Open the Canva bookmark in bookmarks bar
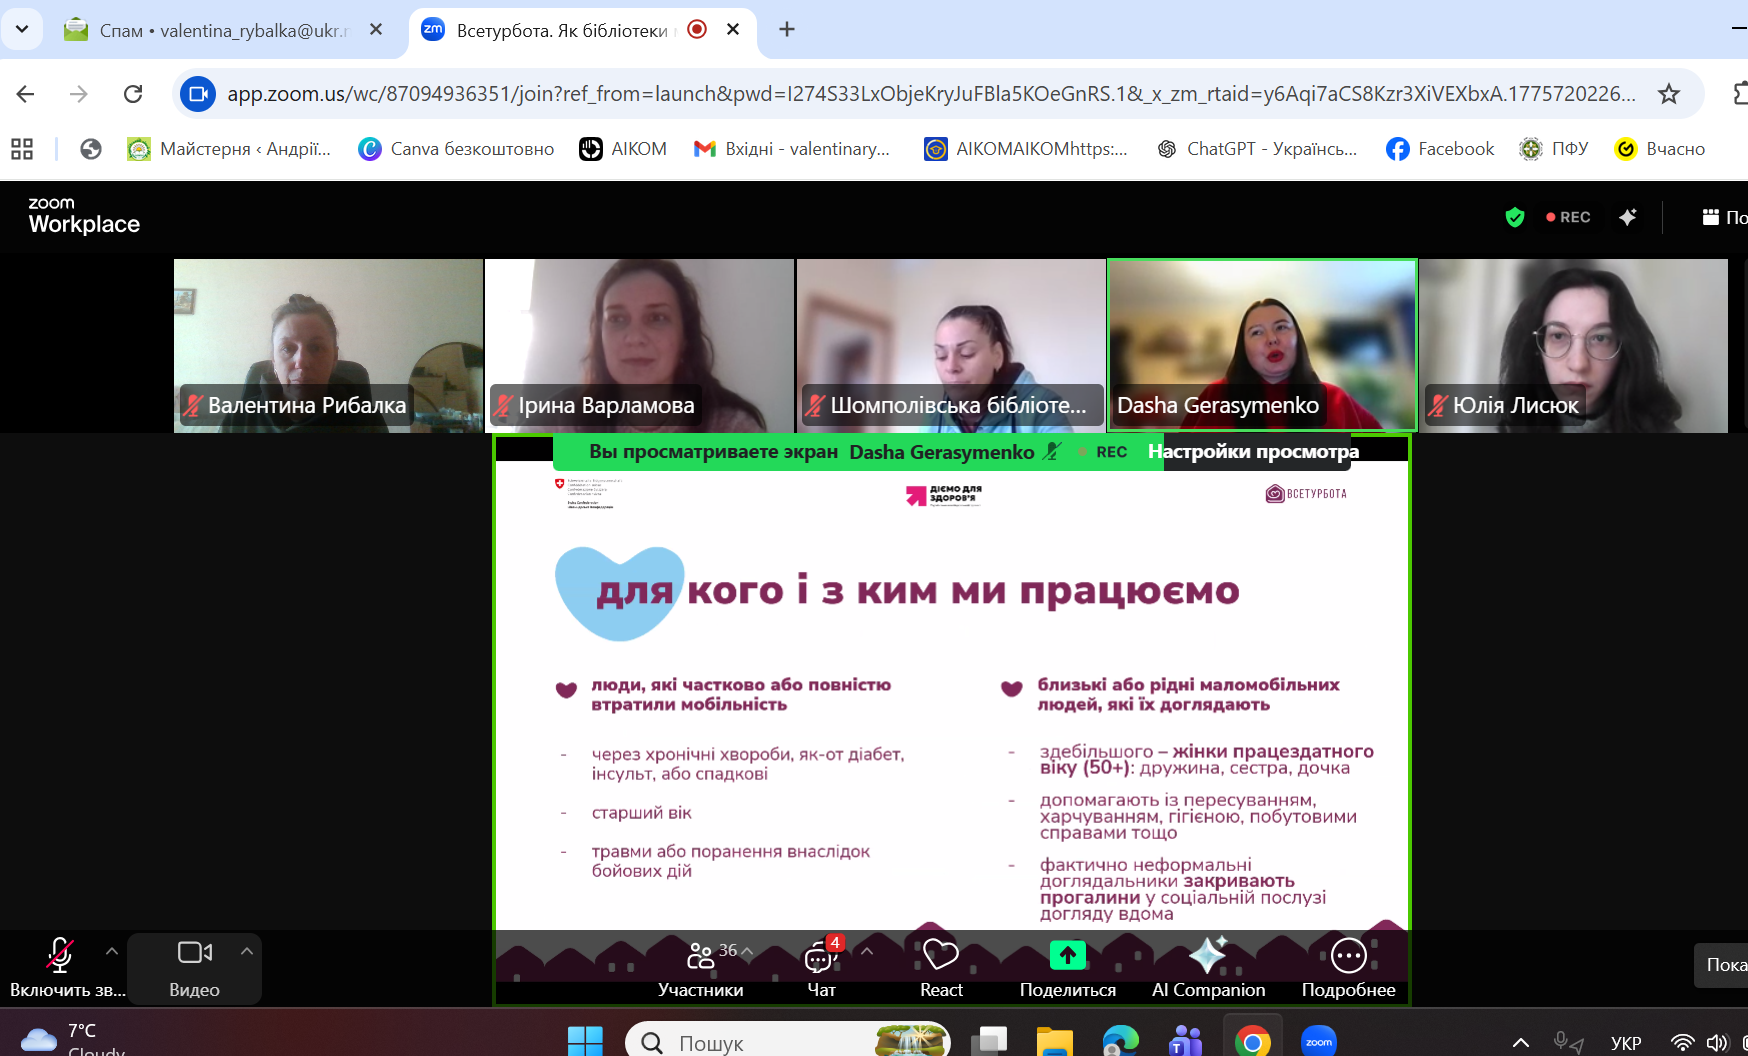The width and height of the screenshot is (1748, 1056). click(x=456, y=149)
